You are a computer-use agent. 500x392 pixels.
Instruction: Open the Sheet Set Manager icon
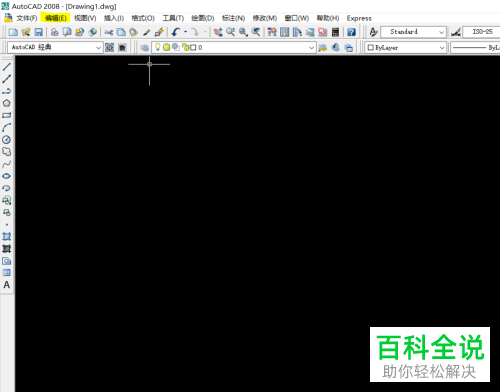[310, 32]
